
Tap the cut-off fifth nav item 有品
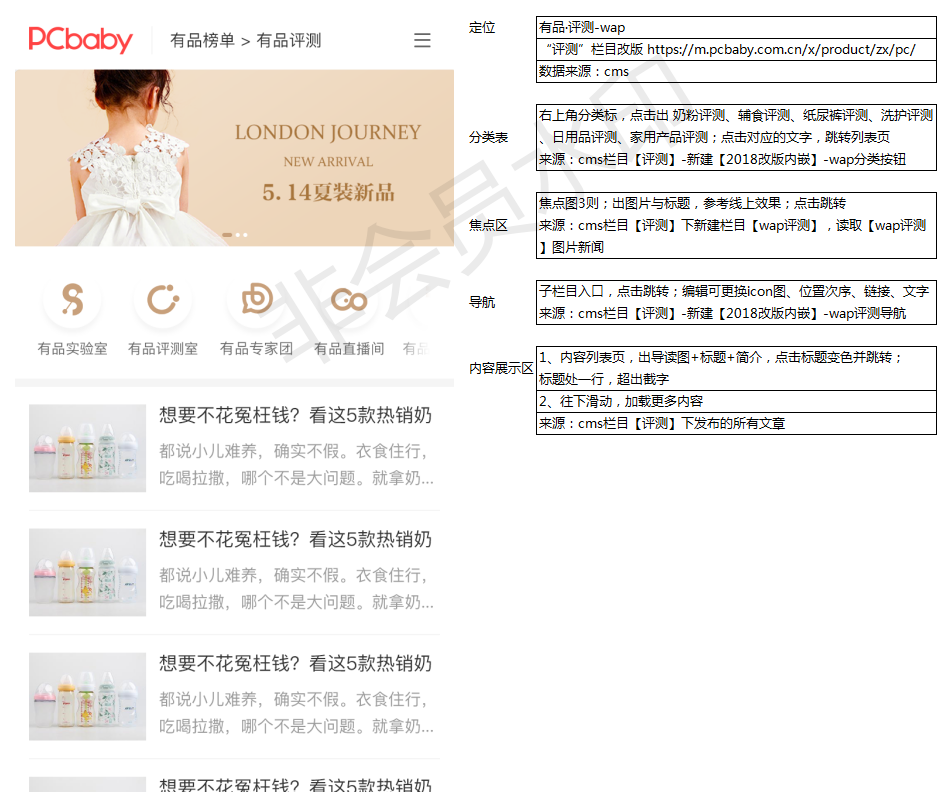(415, 349)
